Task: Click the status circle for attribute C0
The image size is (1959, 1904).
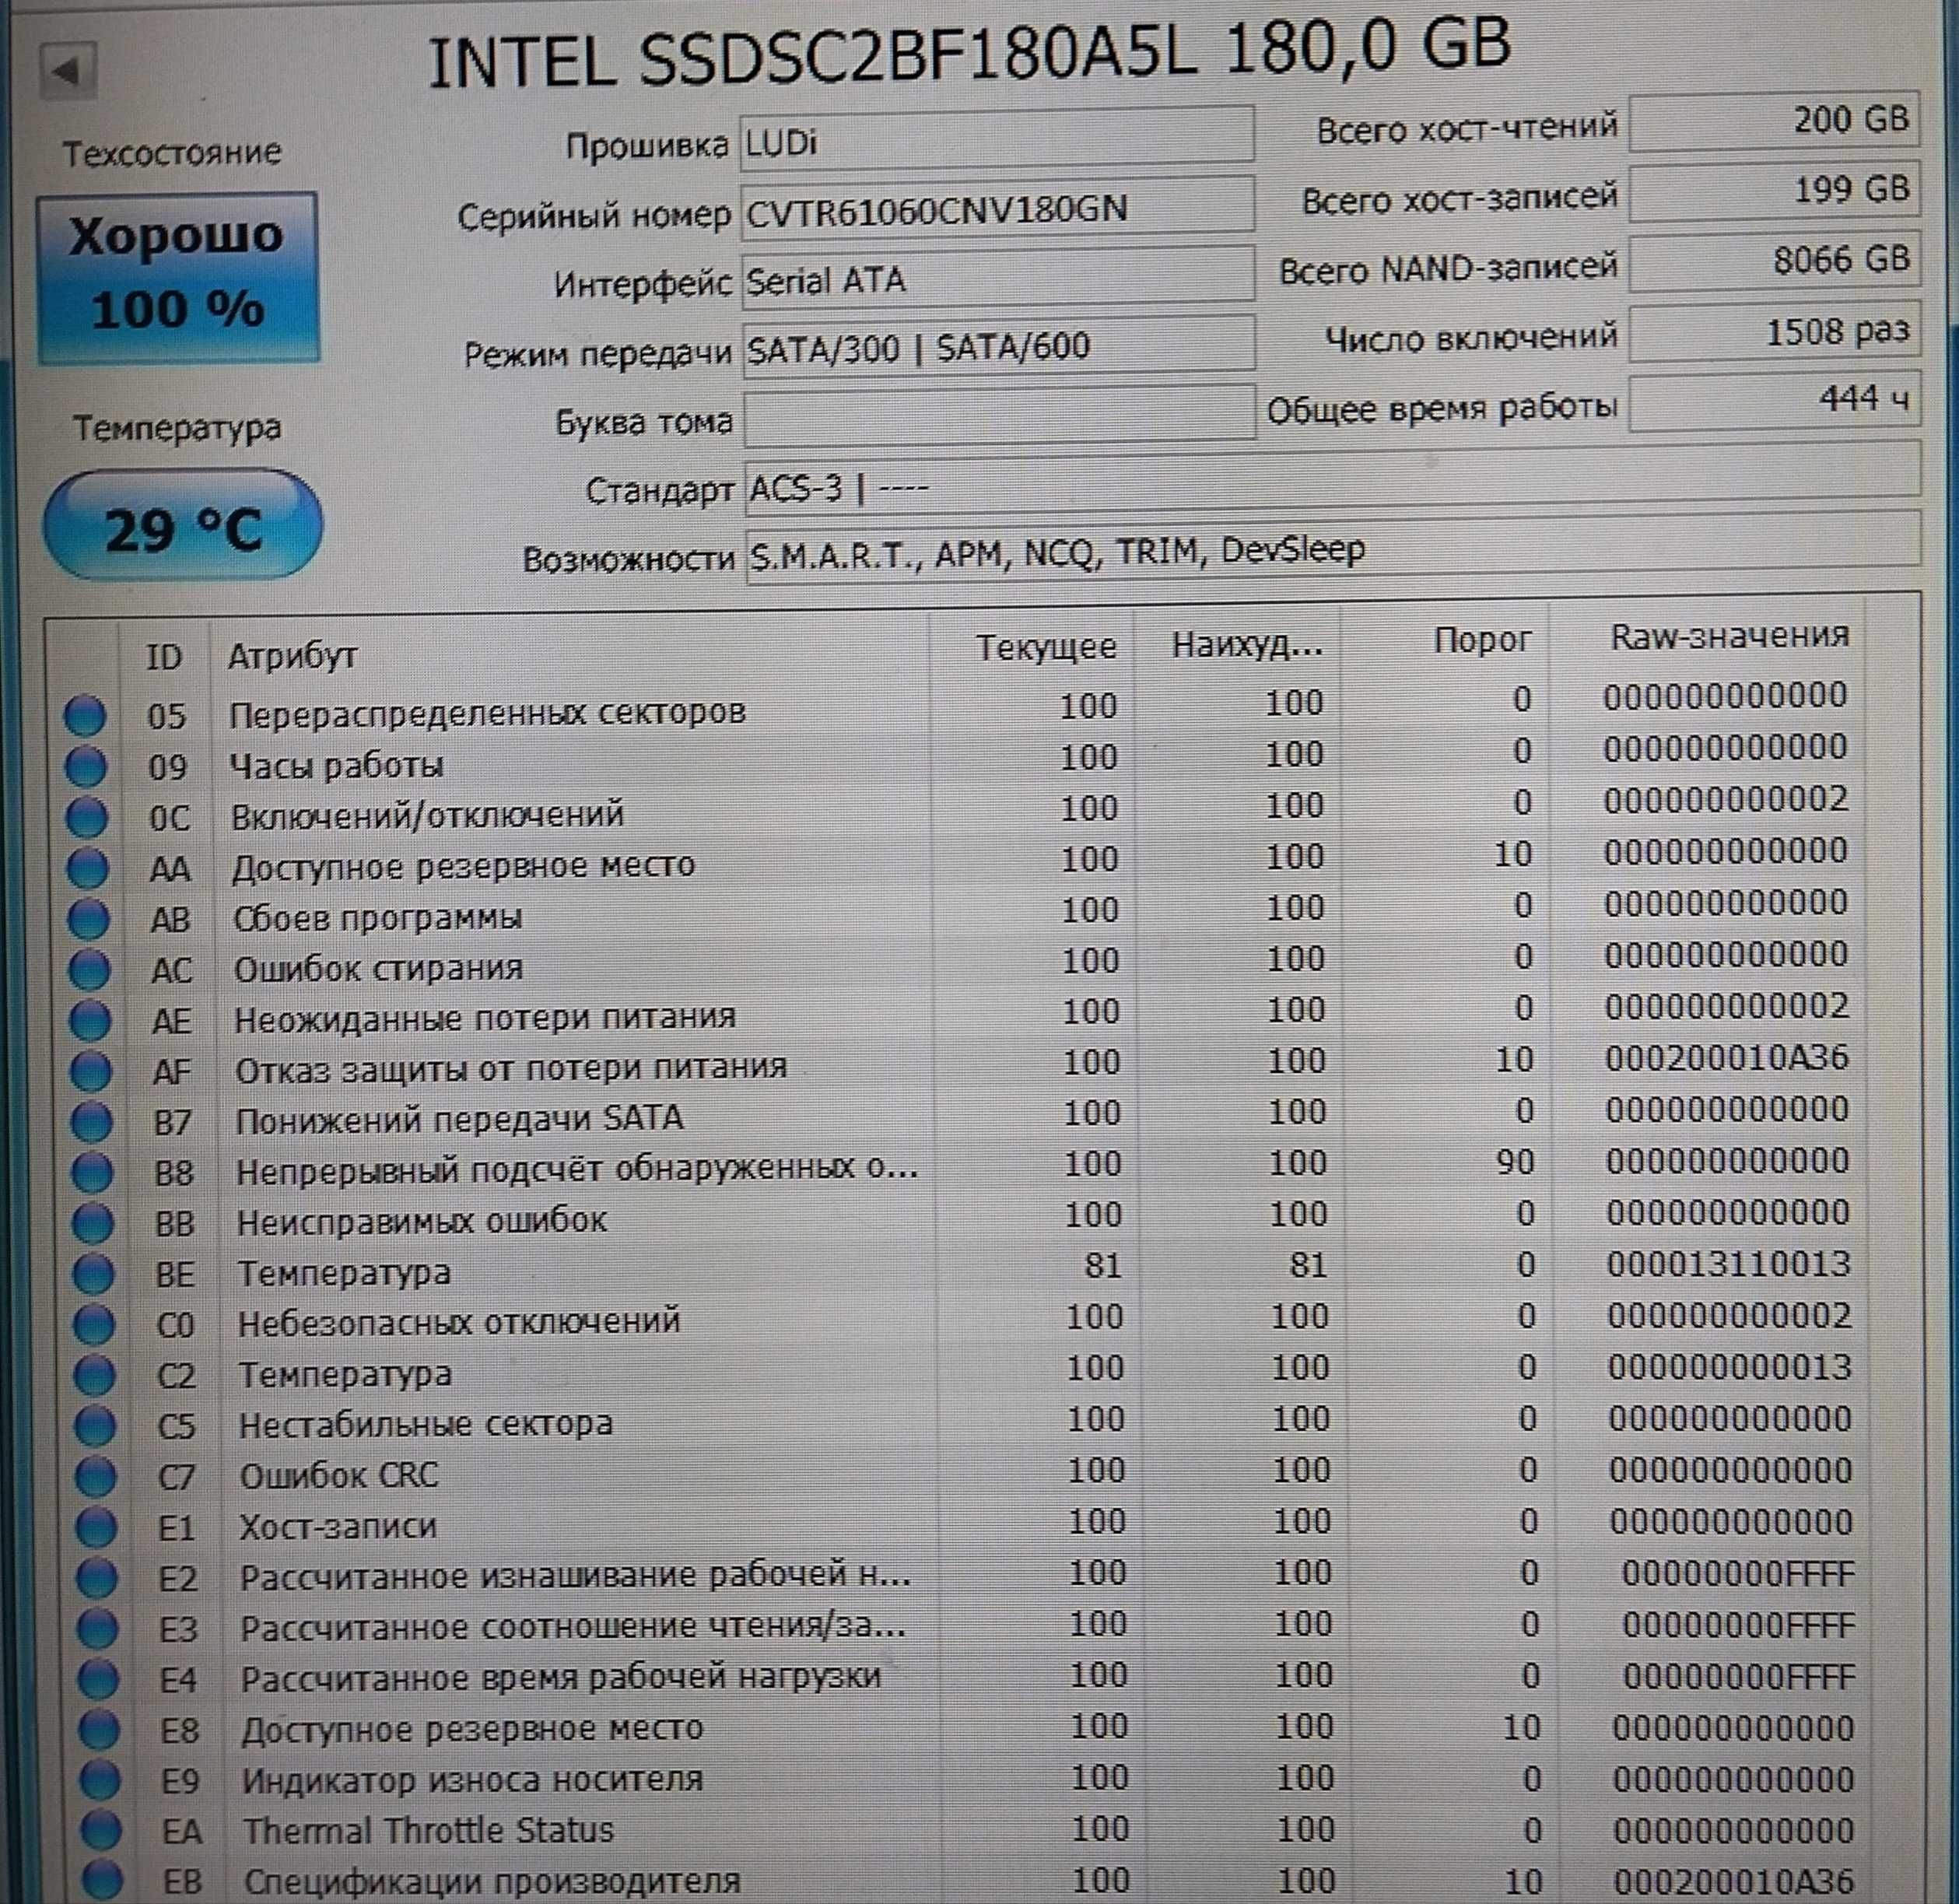Action: point(94,1325)
